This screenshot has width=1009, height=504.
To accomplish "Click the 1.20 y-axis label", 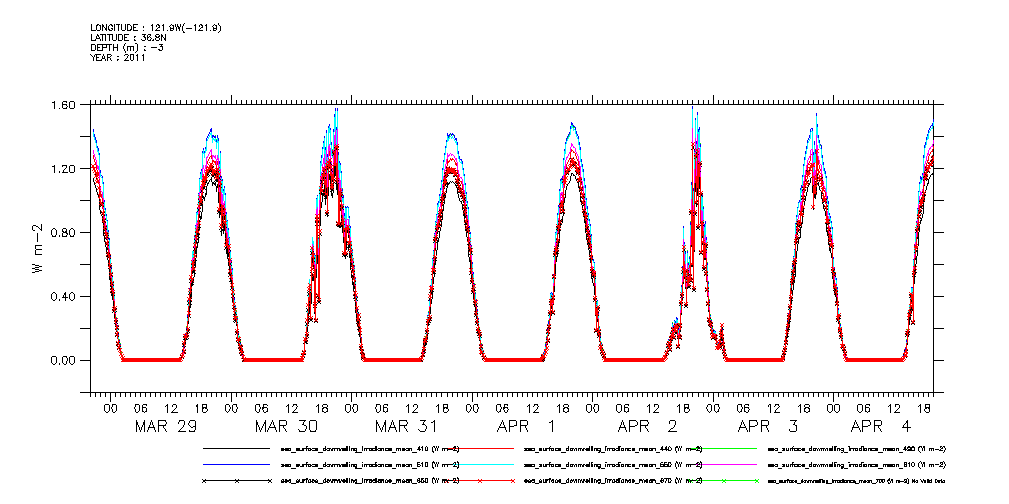I will click(x=62, y=169).
